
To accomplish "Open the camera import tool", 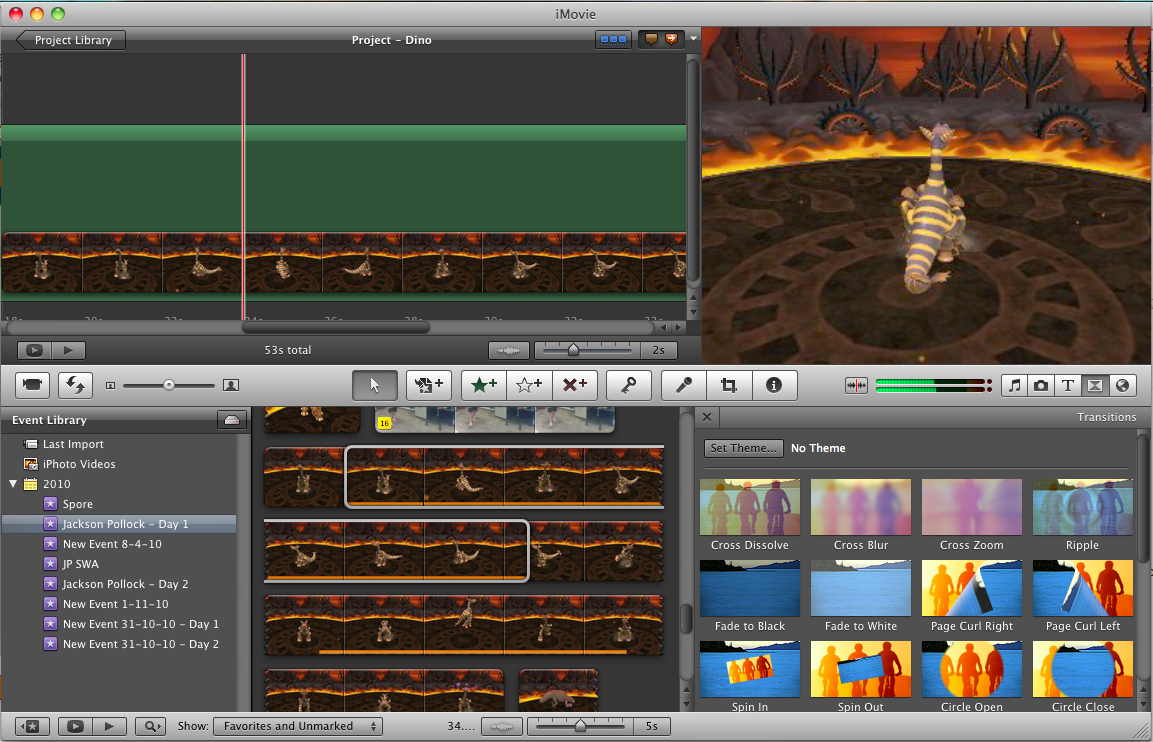I will (34, 385).
